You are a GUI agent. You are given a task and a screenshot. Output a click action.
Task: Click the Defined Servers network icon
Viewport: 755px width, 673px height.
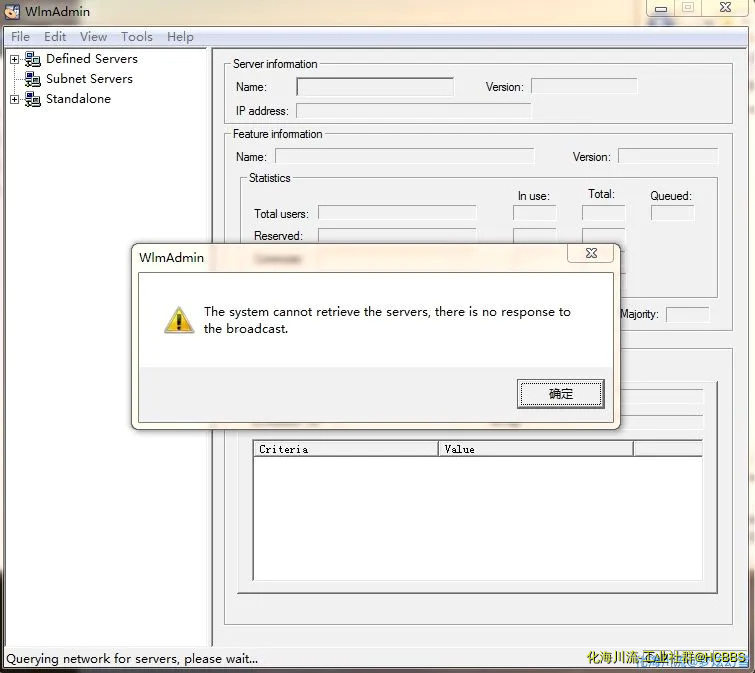tap(33, 59)
